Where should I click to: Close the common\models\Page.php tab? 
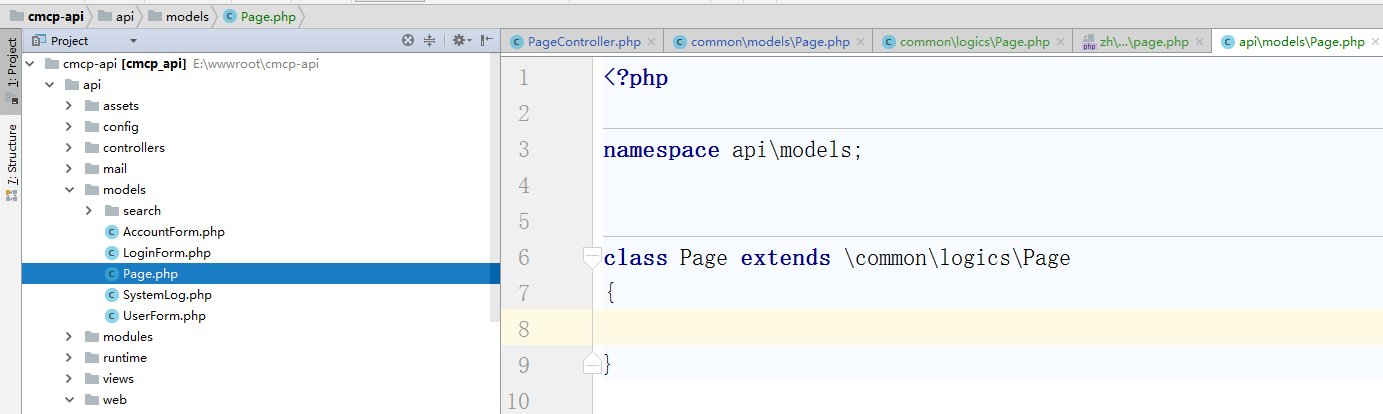coord(861,42)
